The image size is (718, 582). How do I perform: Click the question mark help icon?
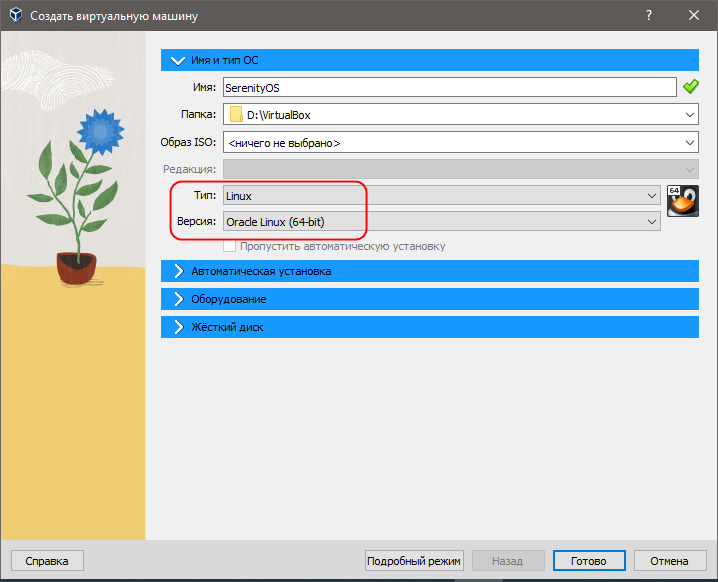648,15
